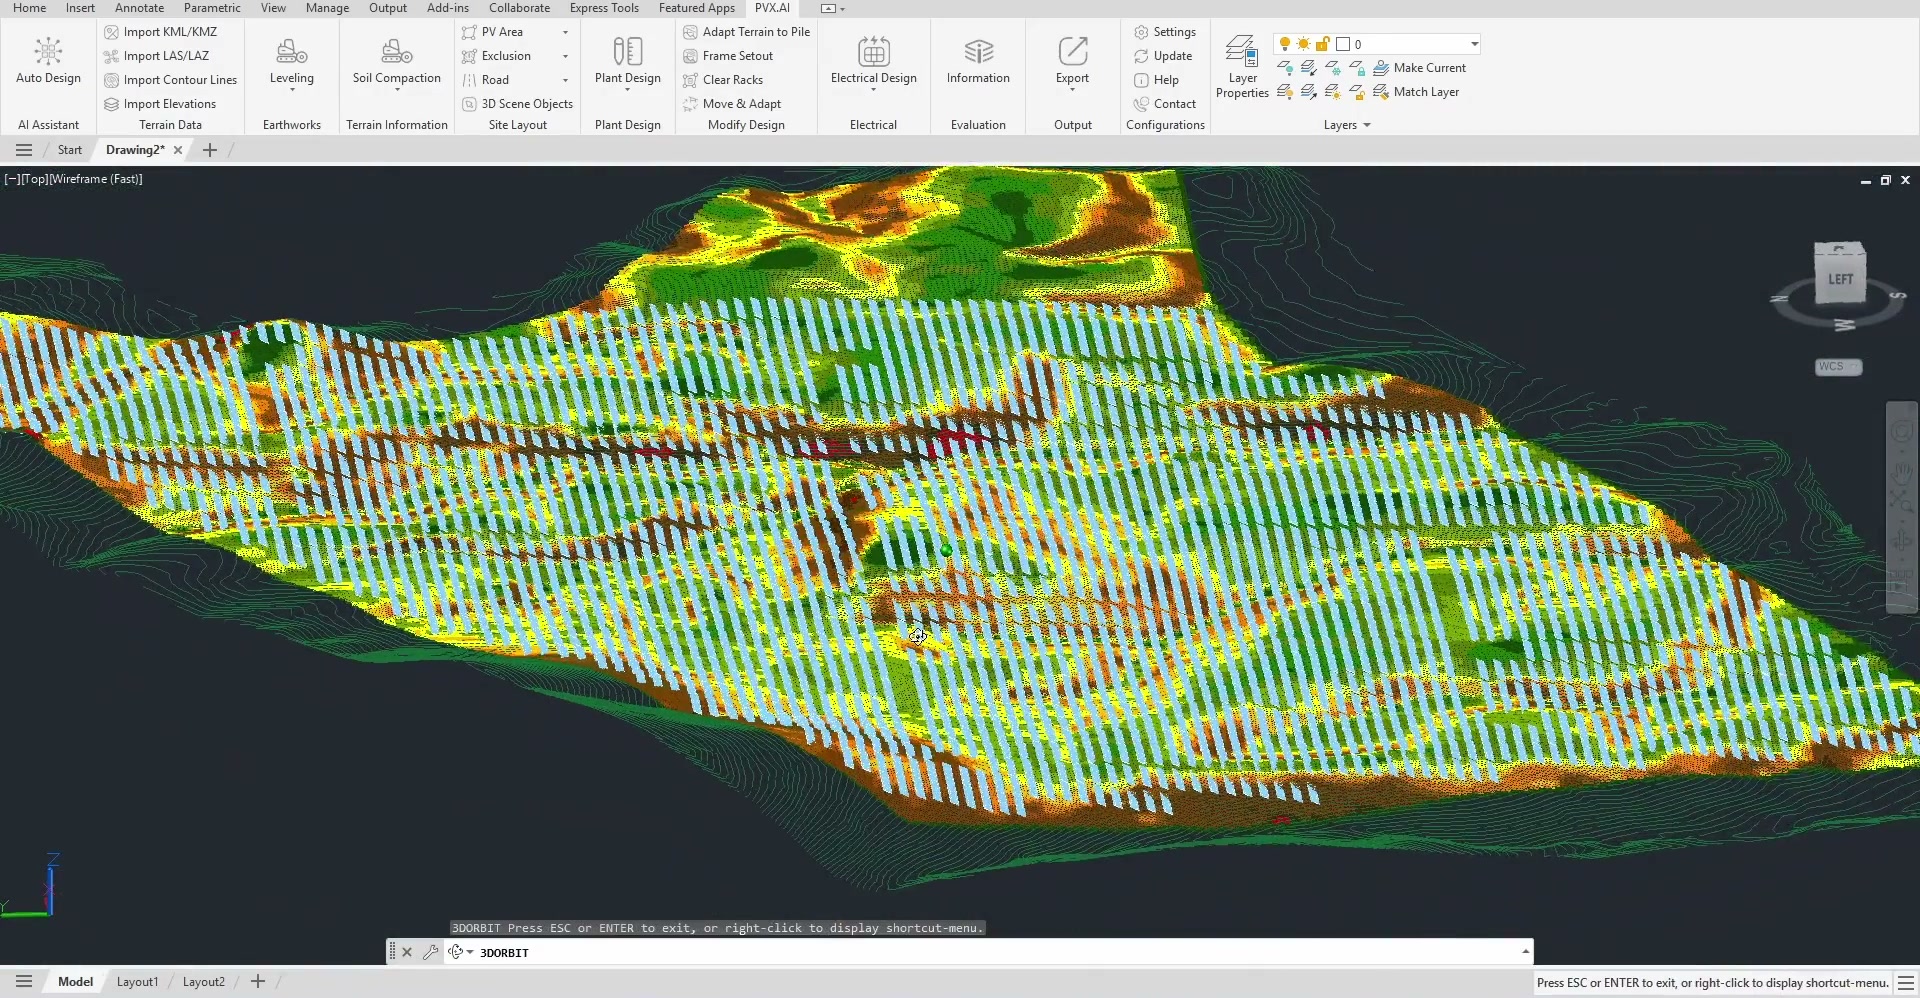This screenshot has width=1920, height=998.
Task: Click Thaw All Layers icon
Action: click(1333, 92)
